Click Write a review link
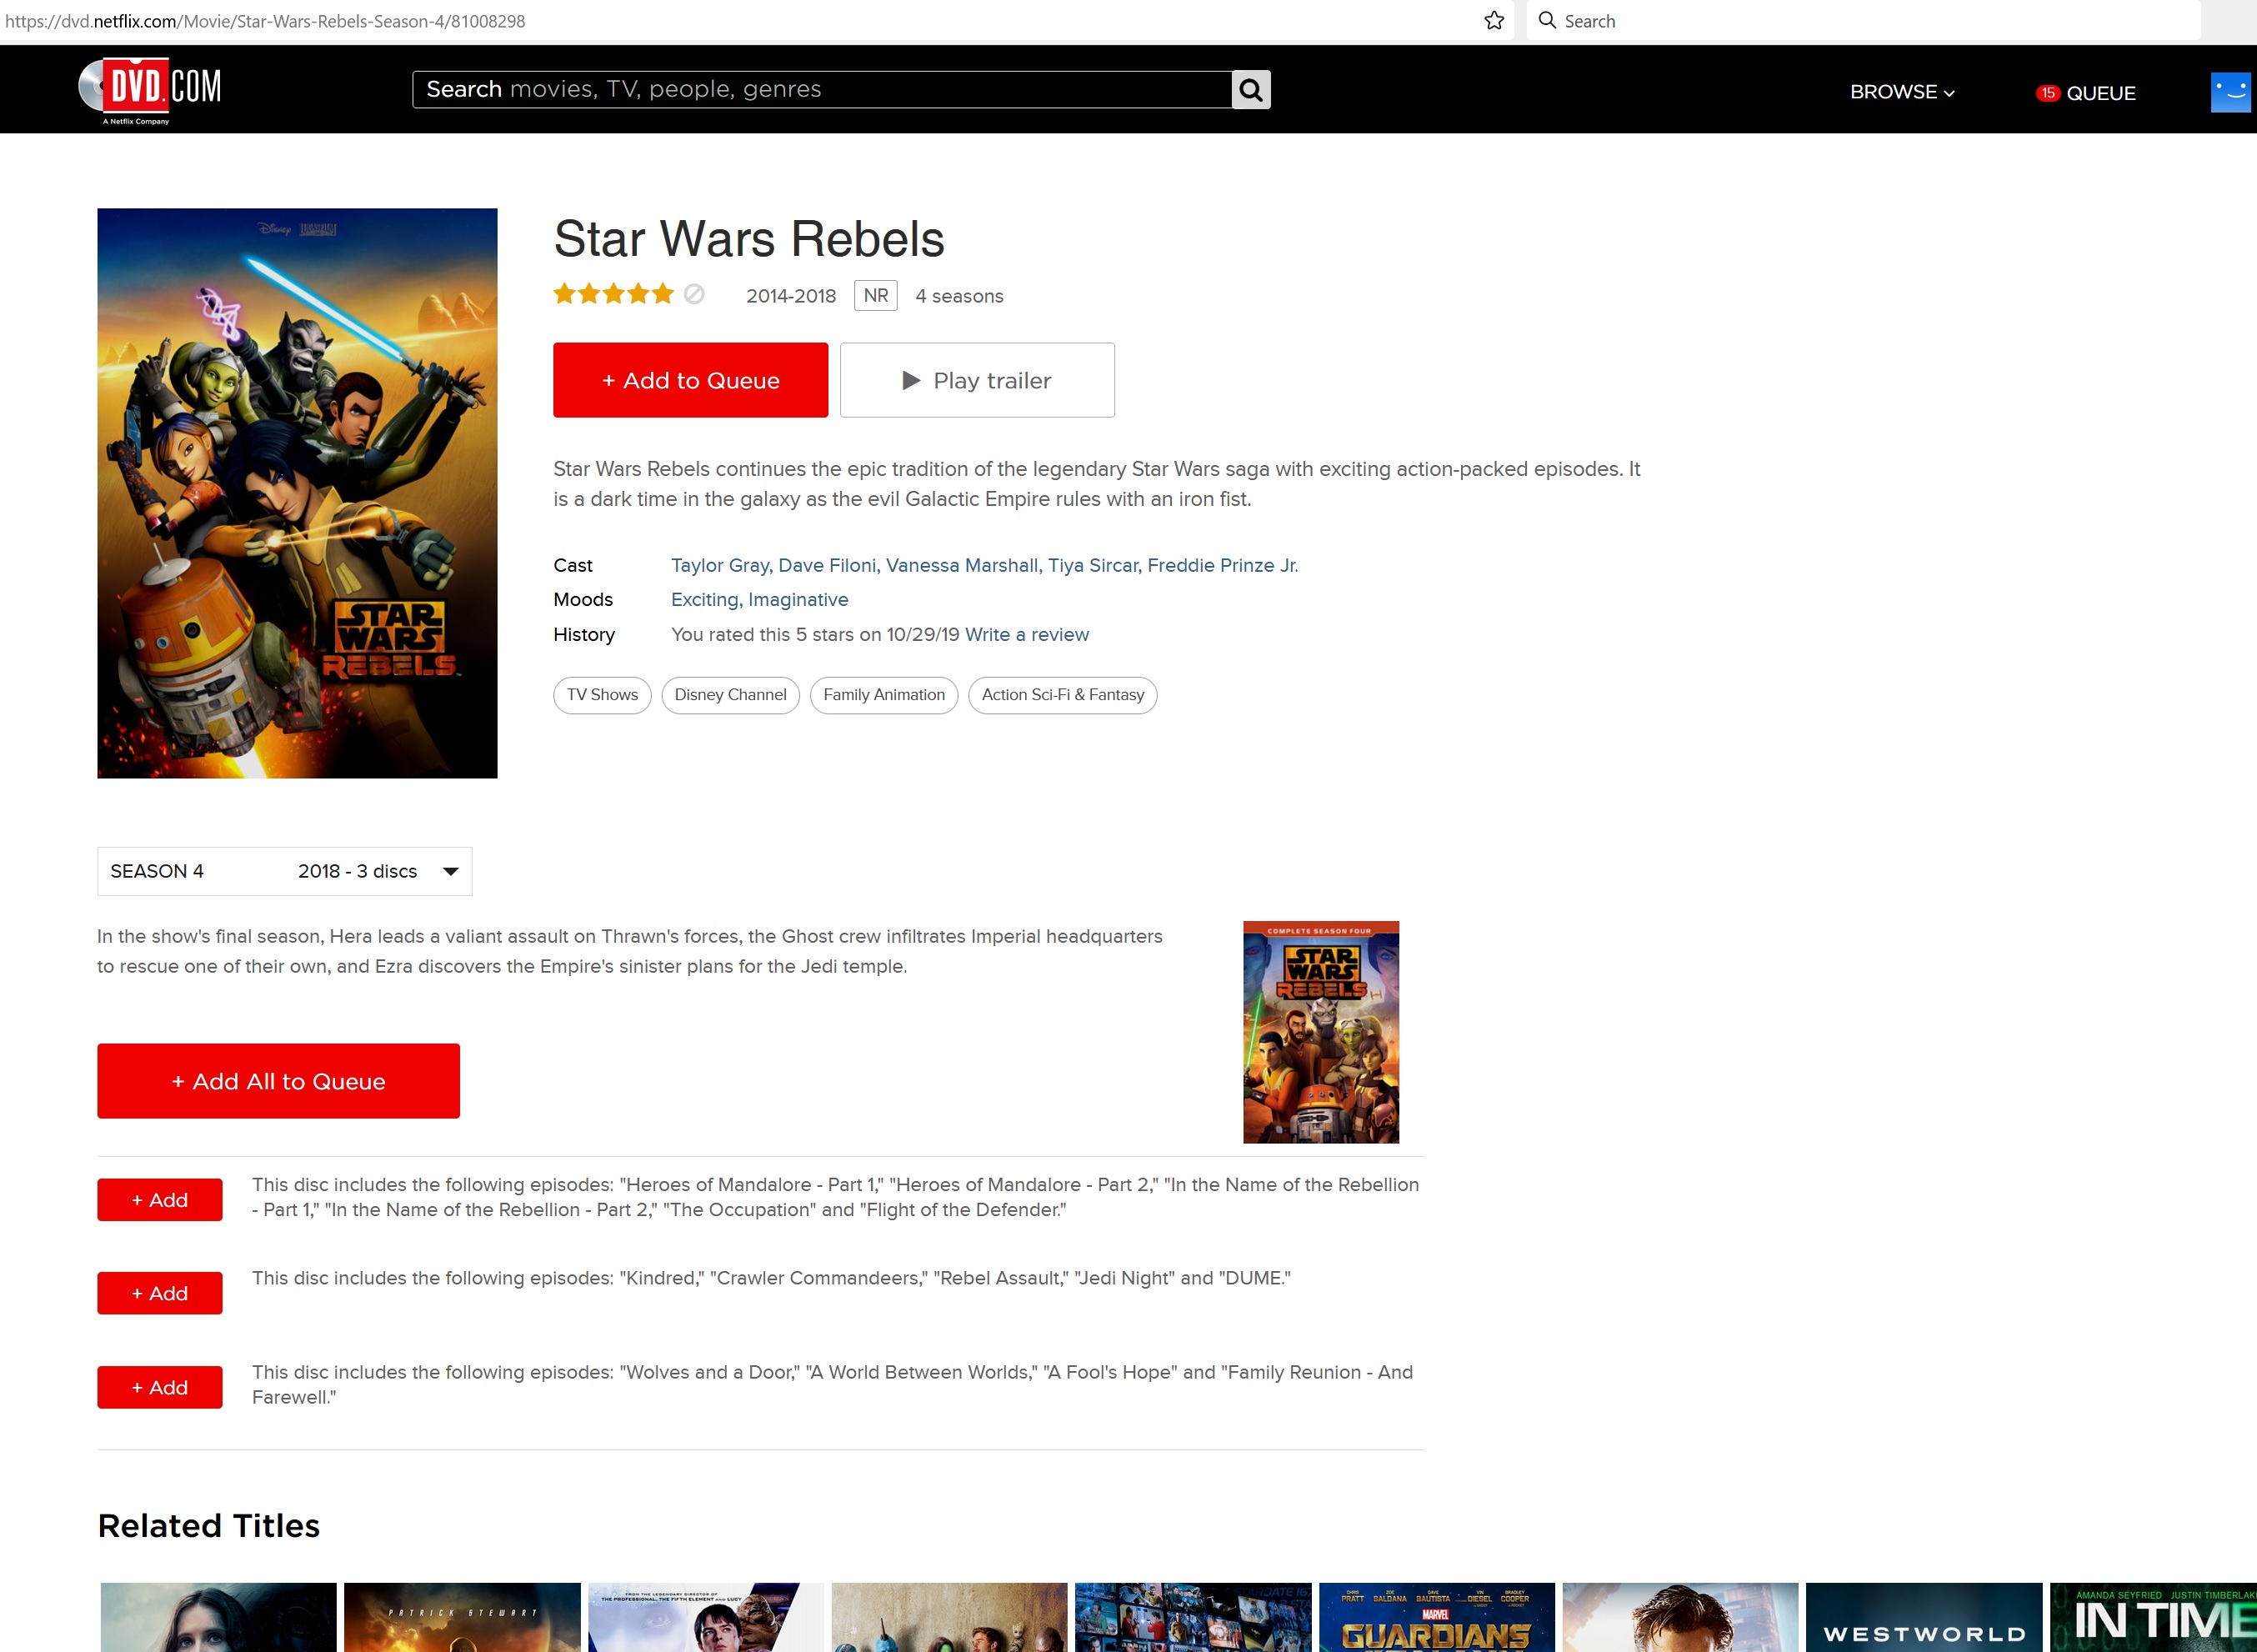Viewport: 2257px width, 1652px height. (1027, 634)
